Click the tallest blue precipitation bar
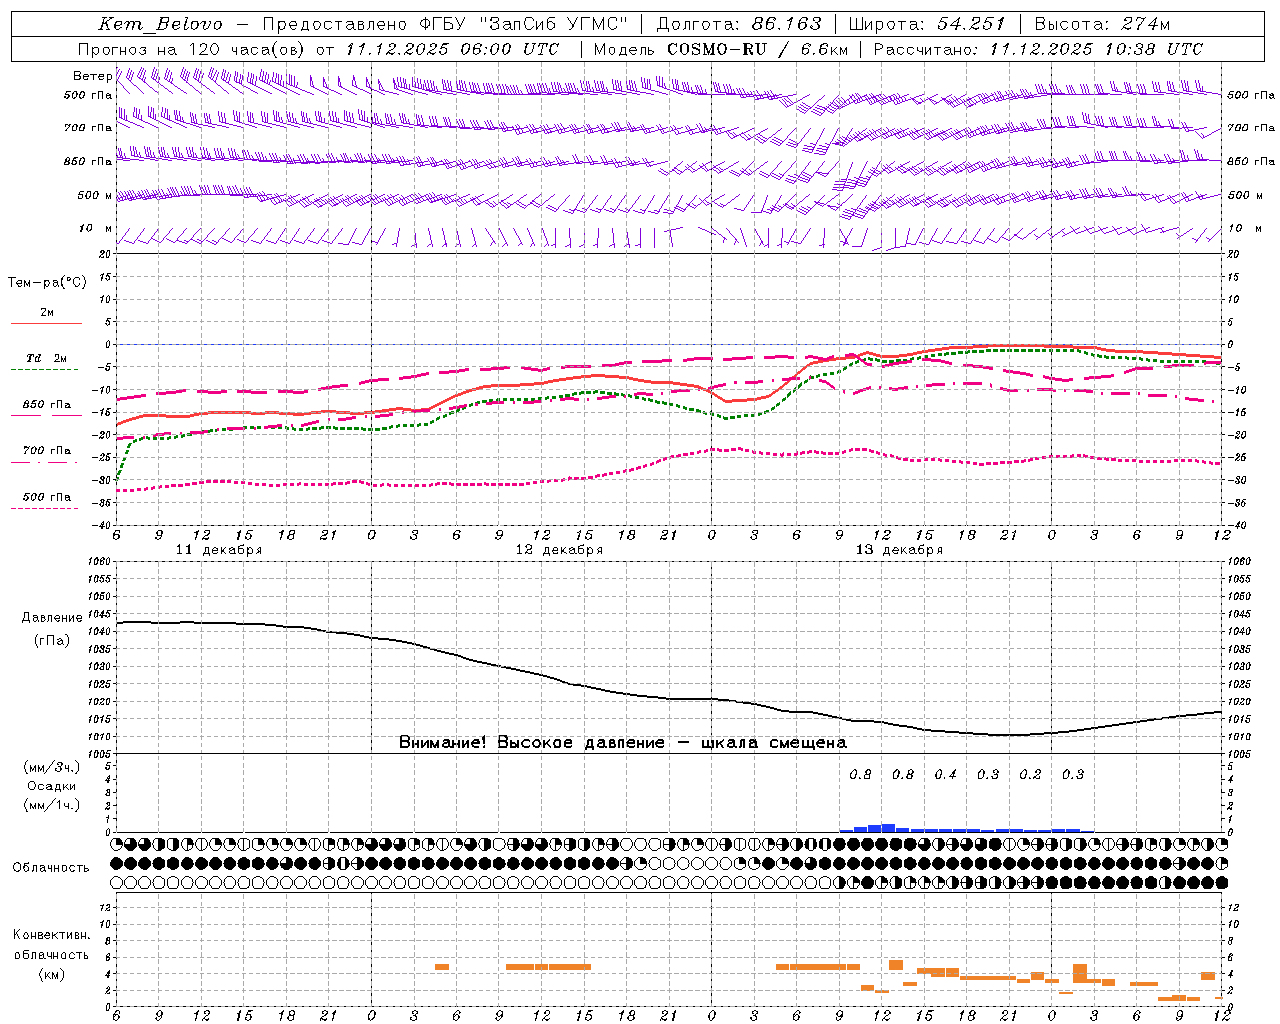Screen dimensions: 1280x1024 click(x=888, y=828)
